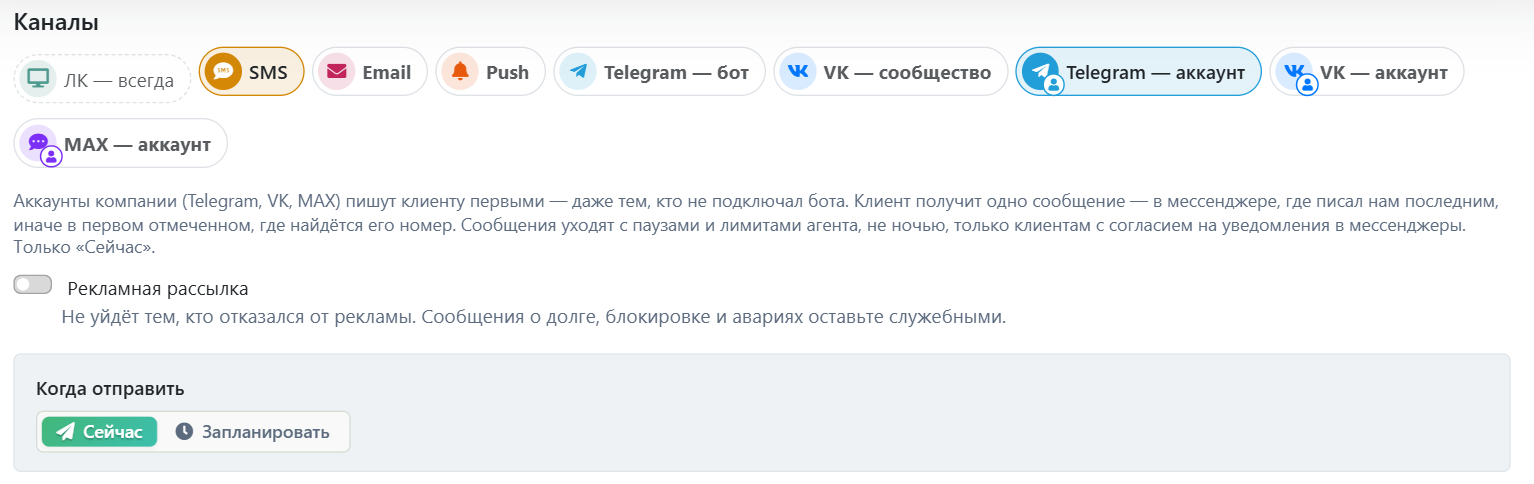The width and height of the screenshot is (1534, 484).
Task: Click the «Когда отправить» heading
Action: 110,389
